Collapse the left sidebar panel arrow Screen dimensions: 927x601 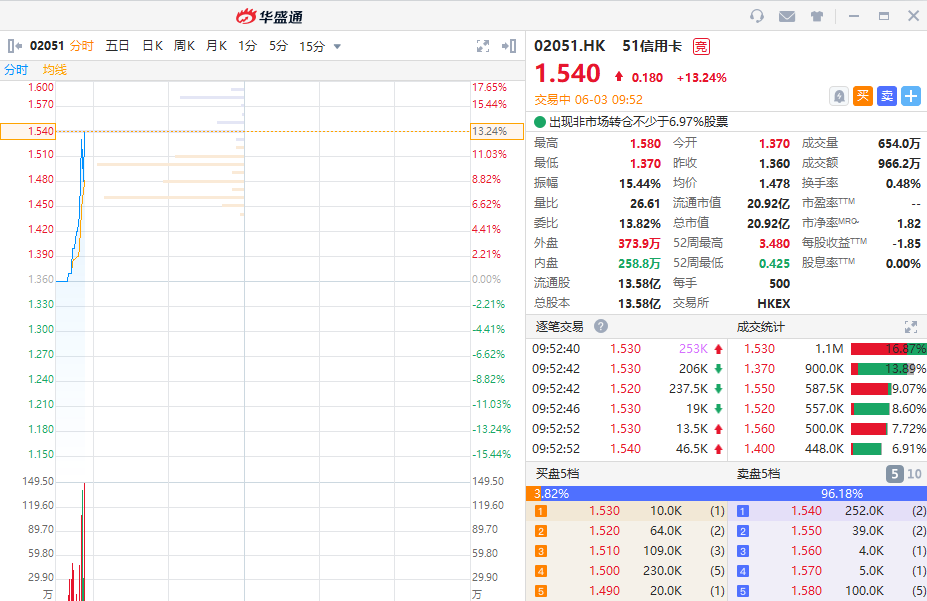[x=15, y=46]
